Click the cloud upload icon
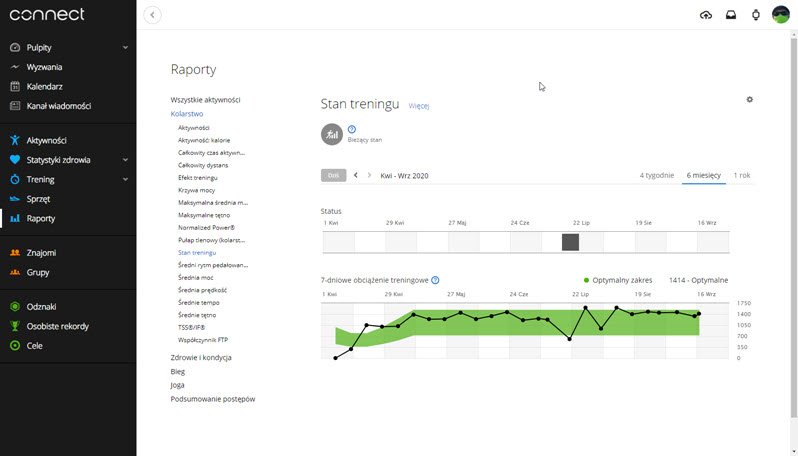This screenshot has height=456, width=798. (x=706, y=15)
